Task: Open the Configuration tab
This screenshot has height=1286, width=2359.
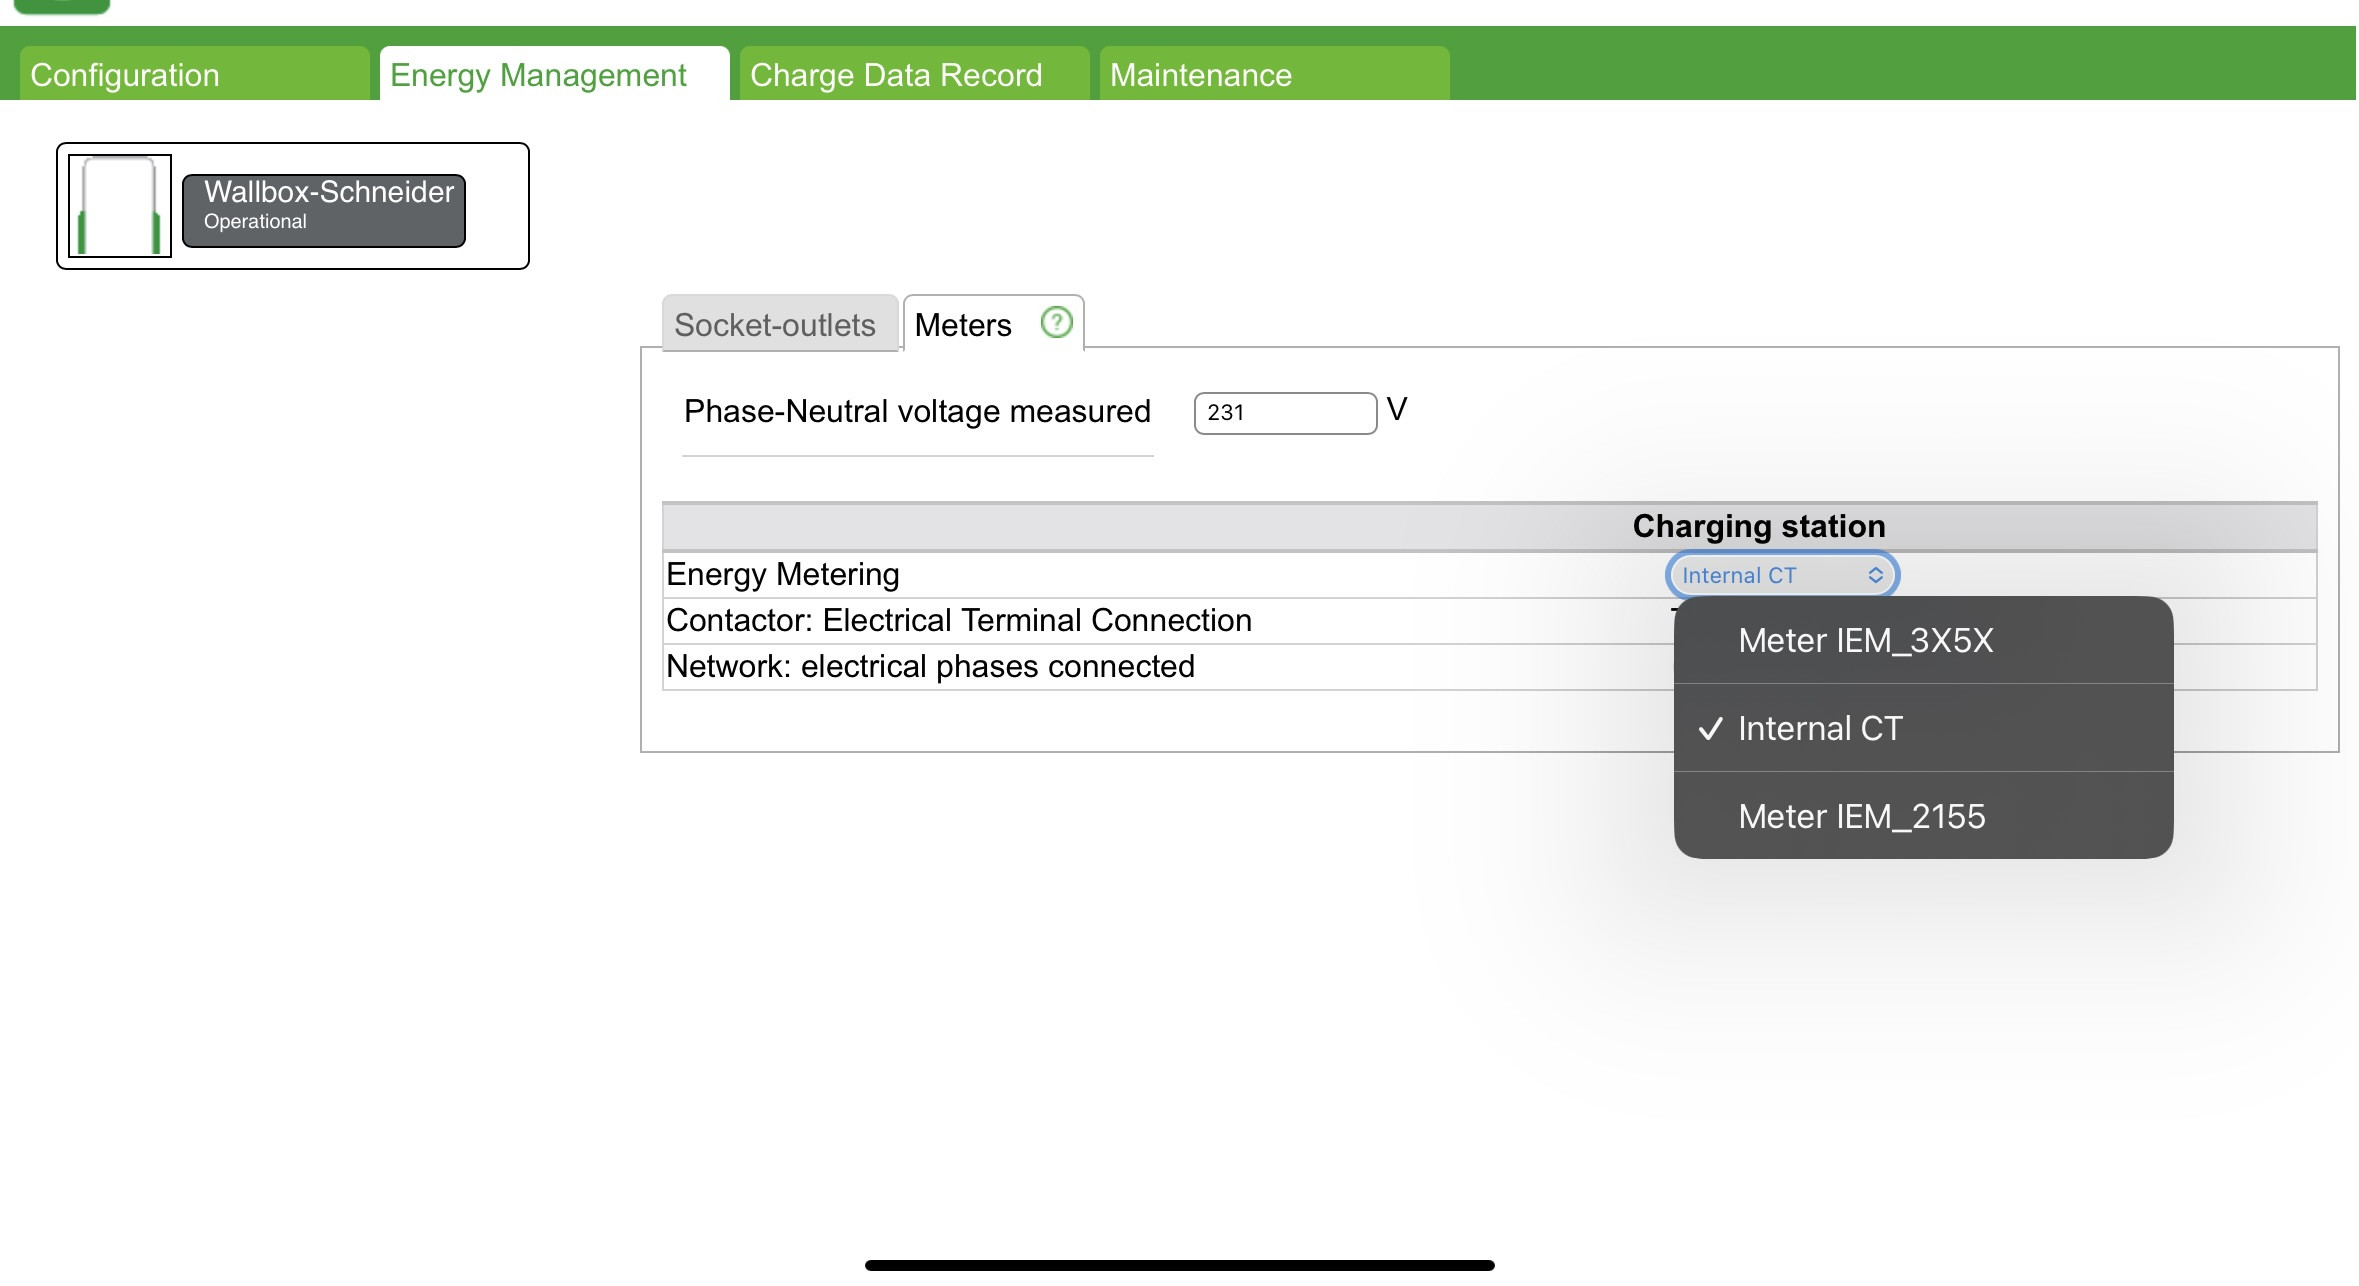Action: (x=194, y=75)
